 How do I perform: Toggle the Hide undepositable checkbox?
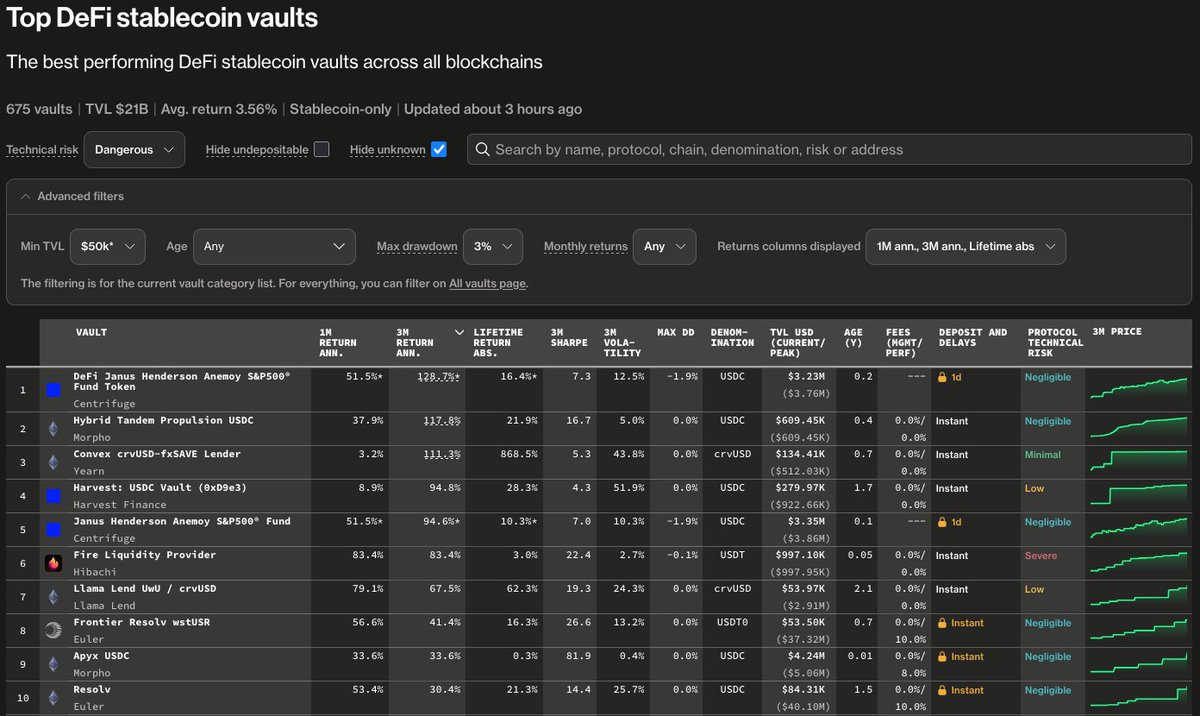(321, 149)
